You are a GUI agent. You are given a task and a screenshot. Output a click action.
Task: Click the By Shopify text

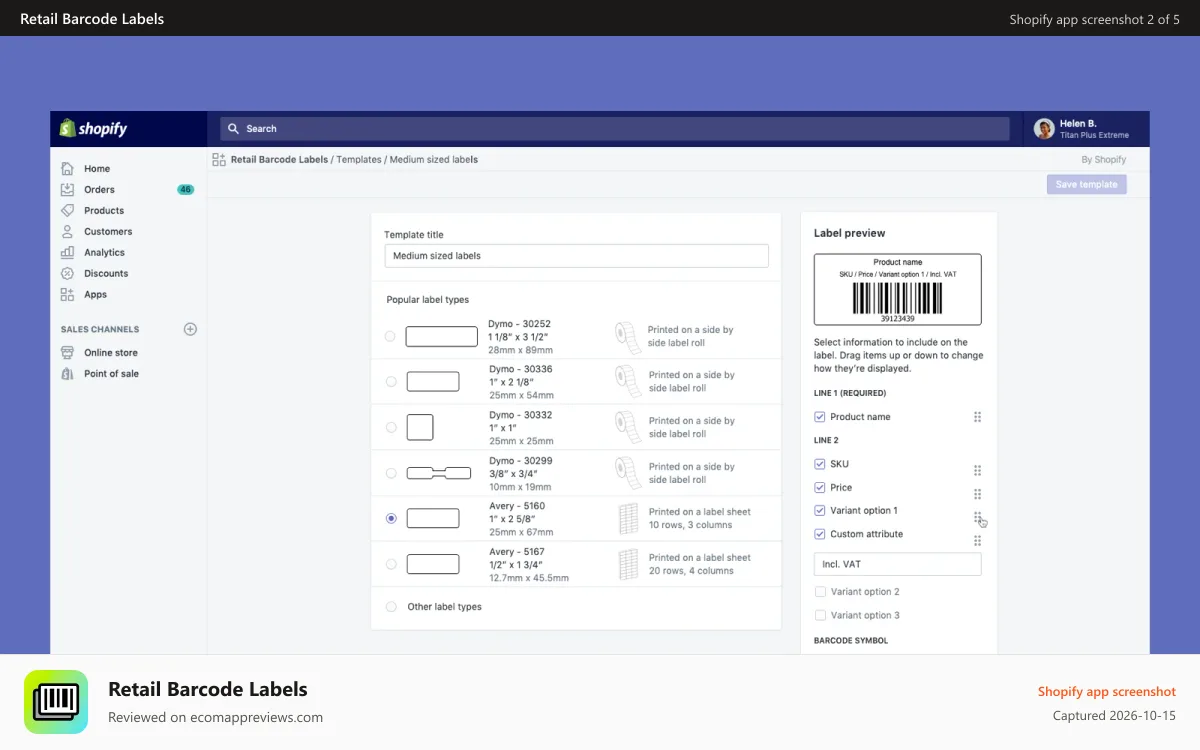[x=1104, y=159]
